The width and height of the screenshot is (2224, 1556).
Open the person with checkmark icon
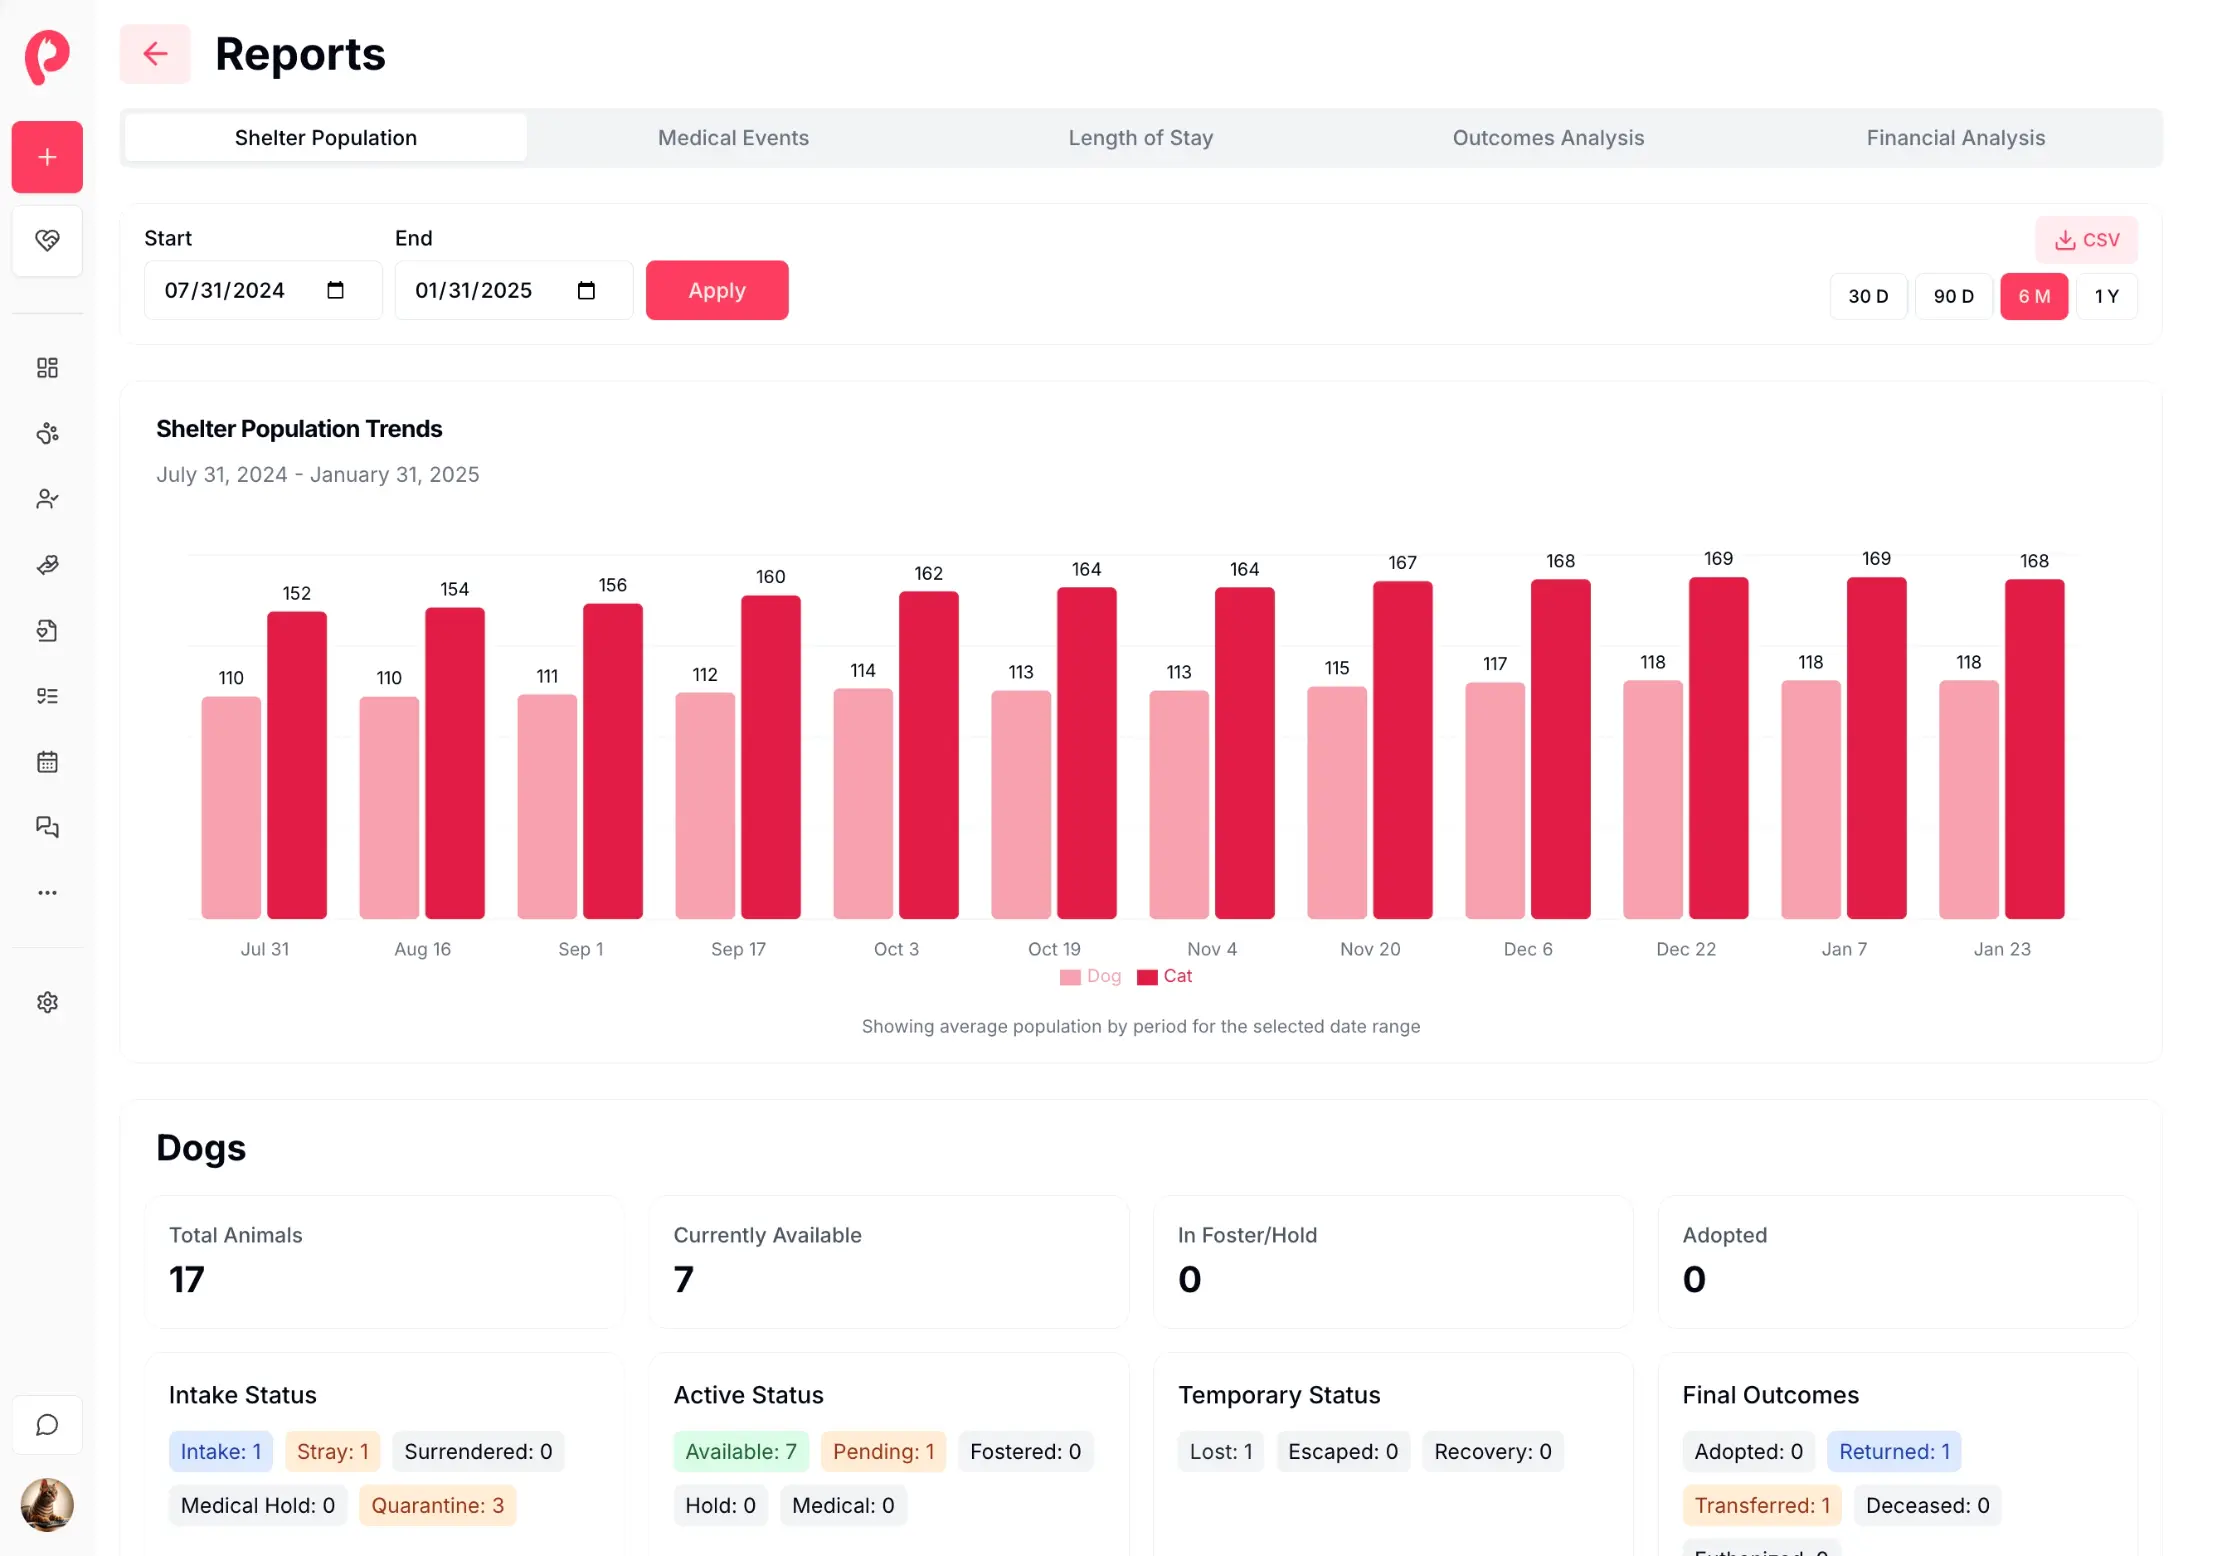coord(47,499)
